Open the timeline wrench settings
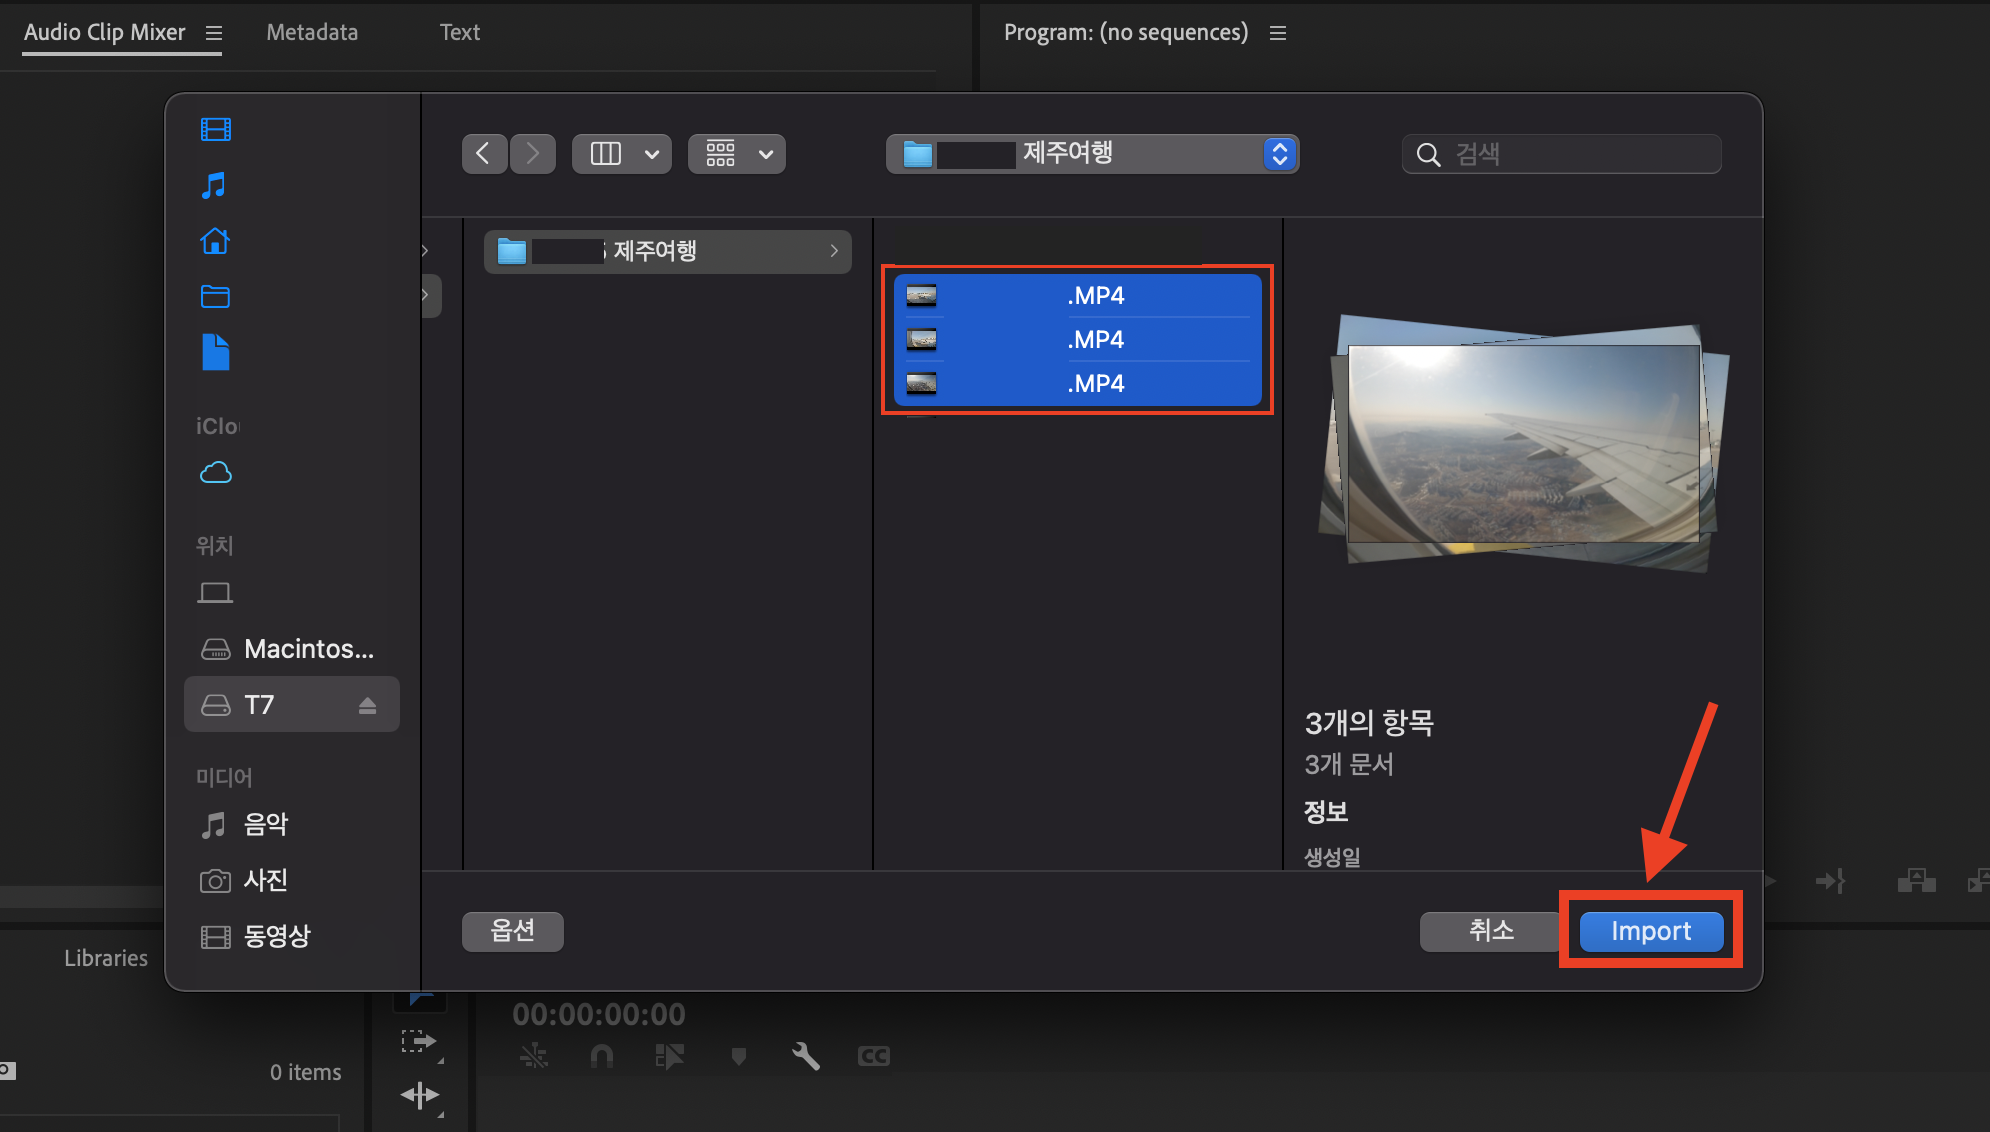1990x1132 pixels. coord(805,1056)
